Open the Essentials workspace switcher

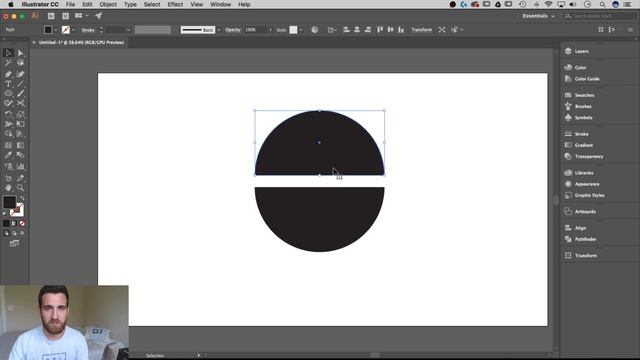538,16
